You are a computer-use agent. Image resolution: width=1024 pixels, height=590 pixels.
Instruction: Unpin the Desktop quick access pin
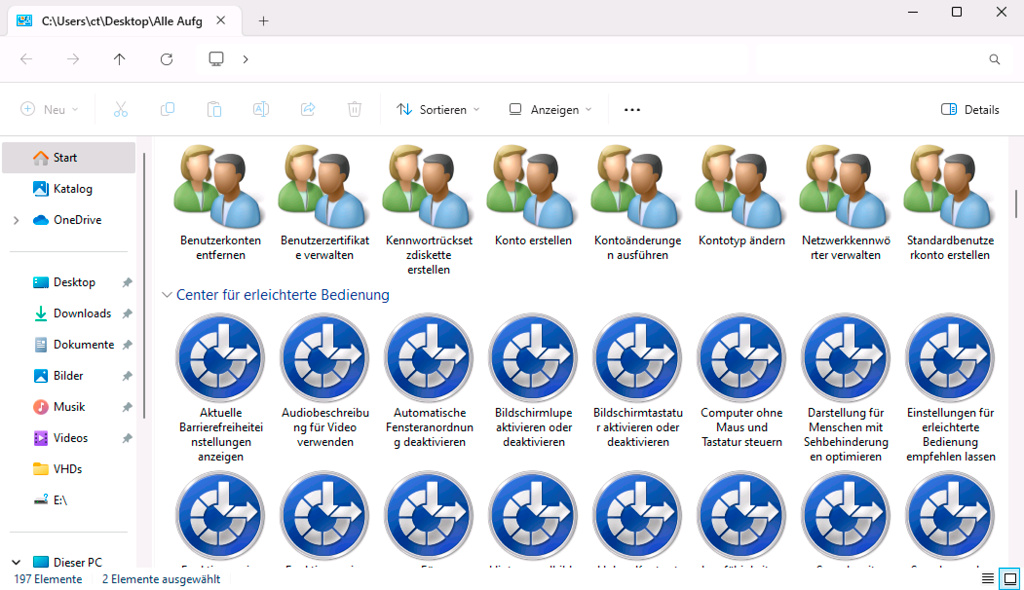coord(127,282)
